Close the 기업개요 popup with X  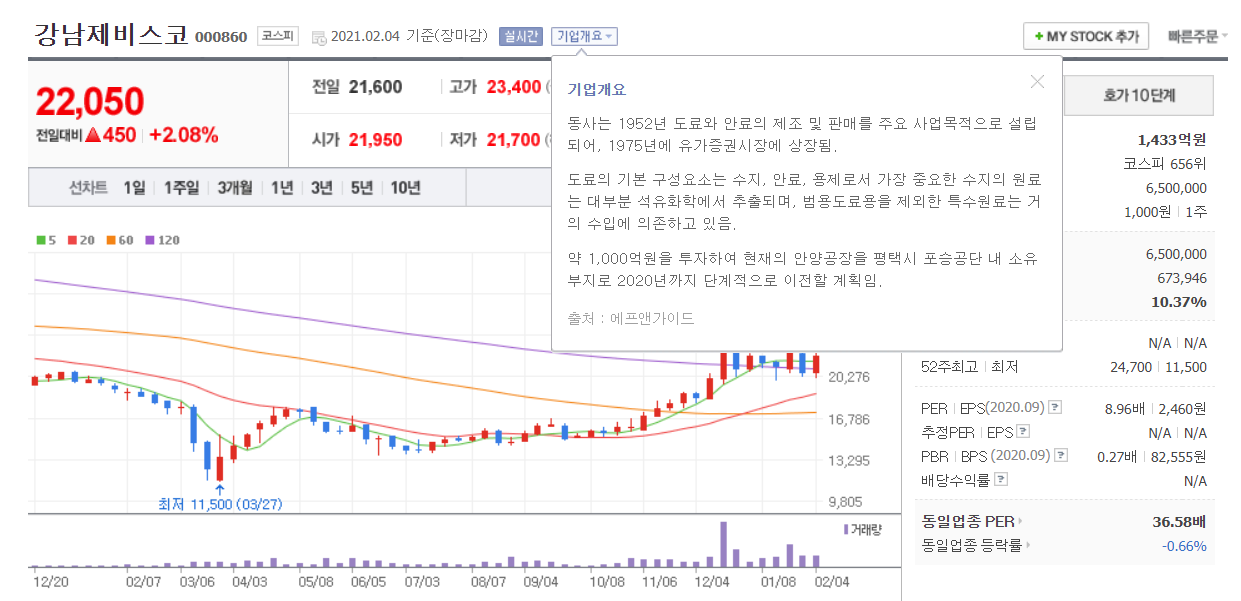coord(1037,82)
